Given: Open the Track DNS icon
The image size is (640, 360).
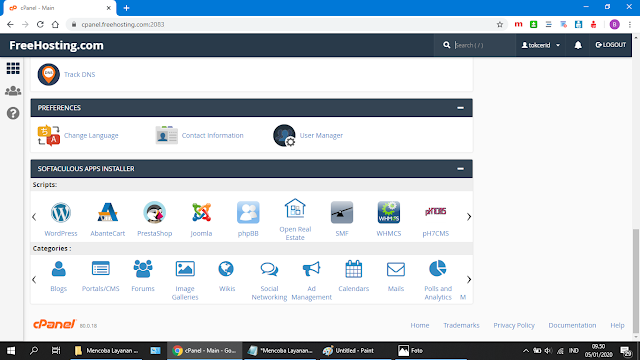Looking at the screenshot, I should click(49, 74).
